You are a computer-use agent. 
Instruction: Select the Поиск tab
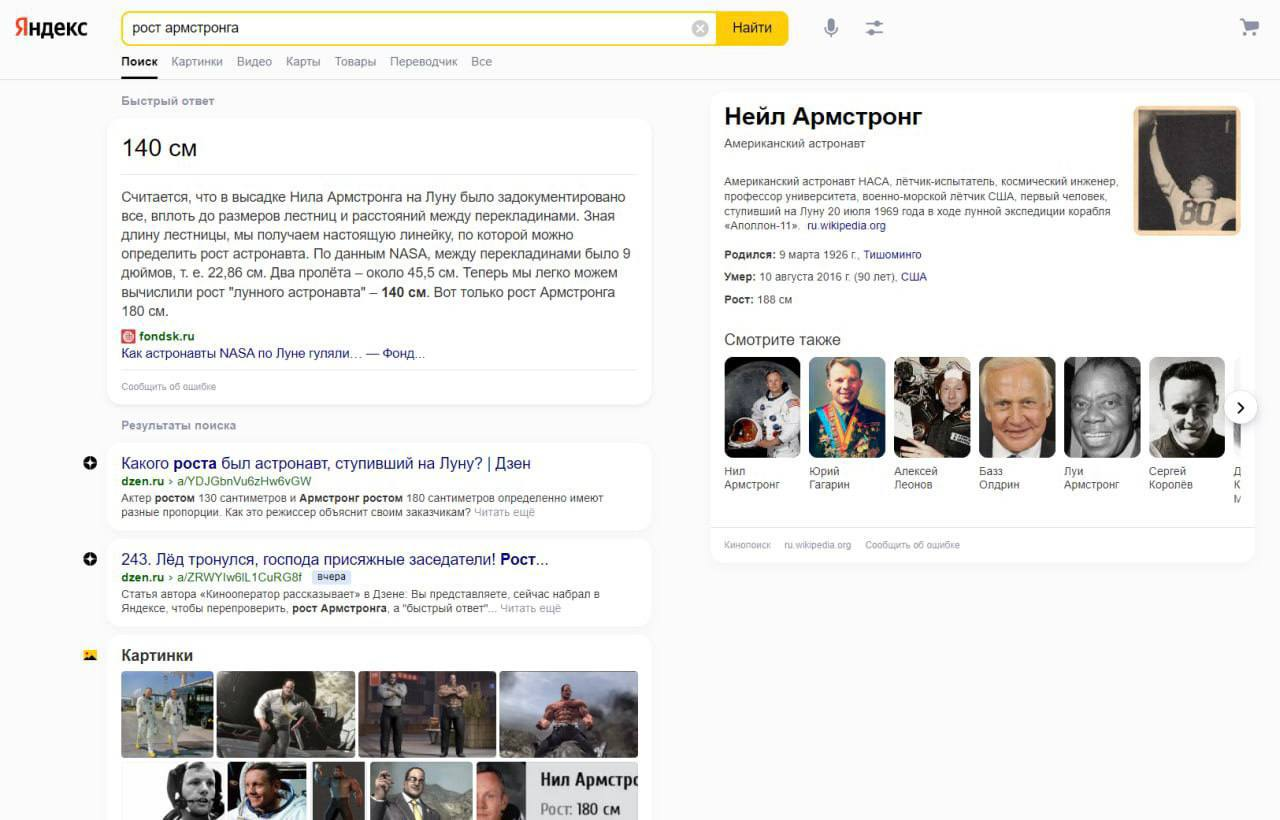click(139, 61)
